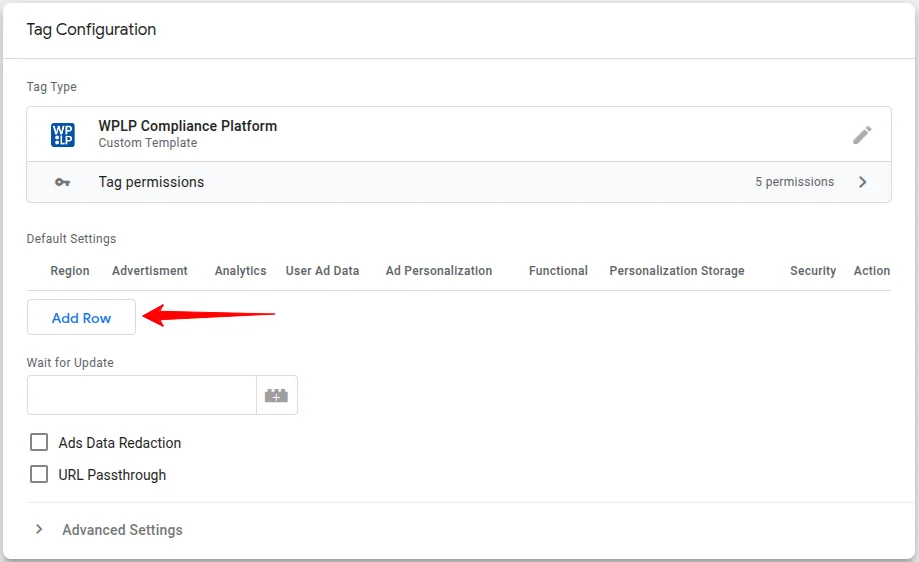
Task: Click the pencil edit icon for tag type
Action: point(862,135)
